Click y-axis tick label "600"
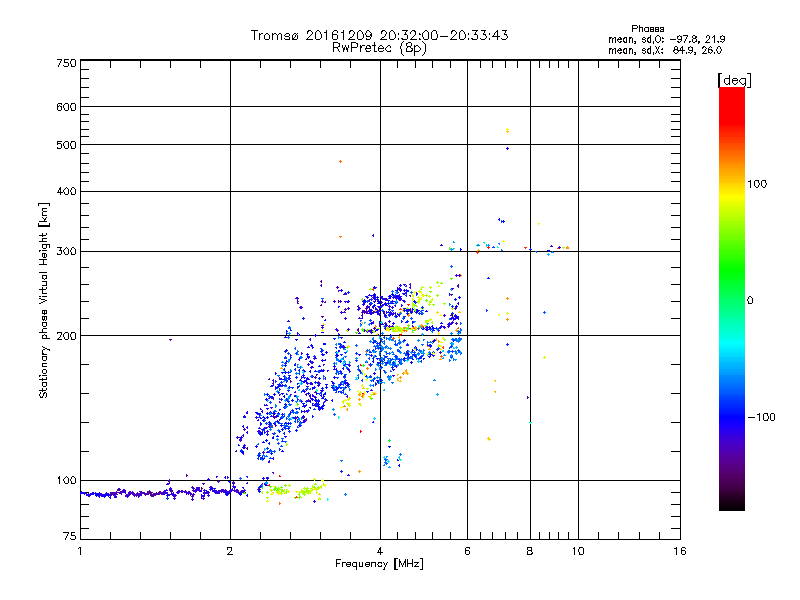This screenshot has width=800, height=600. pos(66,107)
